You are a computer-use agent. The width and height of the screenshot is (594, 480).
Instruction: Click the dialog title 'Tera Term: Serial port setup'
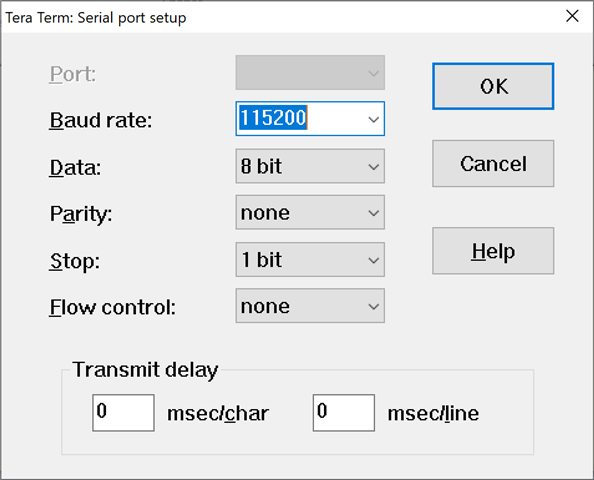tap(95, 18)
